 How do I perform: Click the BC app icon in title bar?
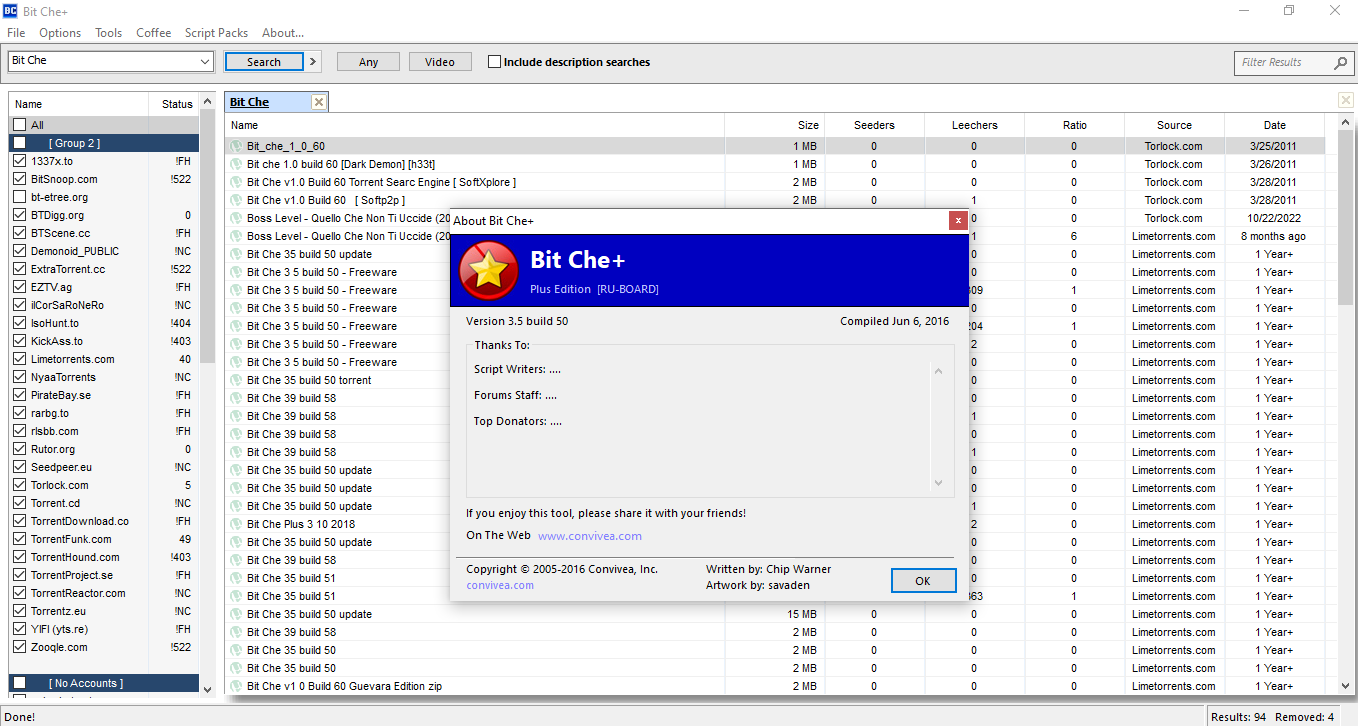[10, 11]
